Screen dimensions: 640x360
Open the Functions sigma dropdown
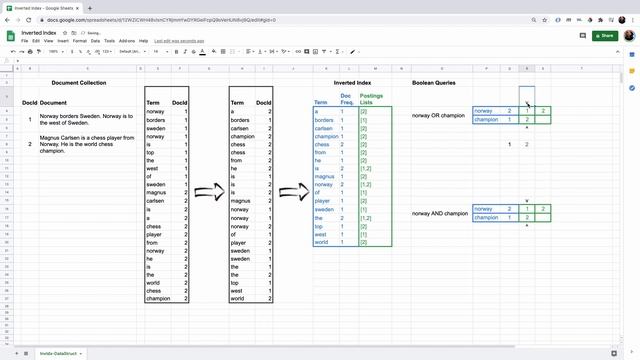(x=339, y=52)
